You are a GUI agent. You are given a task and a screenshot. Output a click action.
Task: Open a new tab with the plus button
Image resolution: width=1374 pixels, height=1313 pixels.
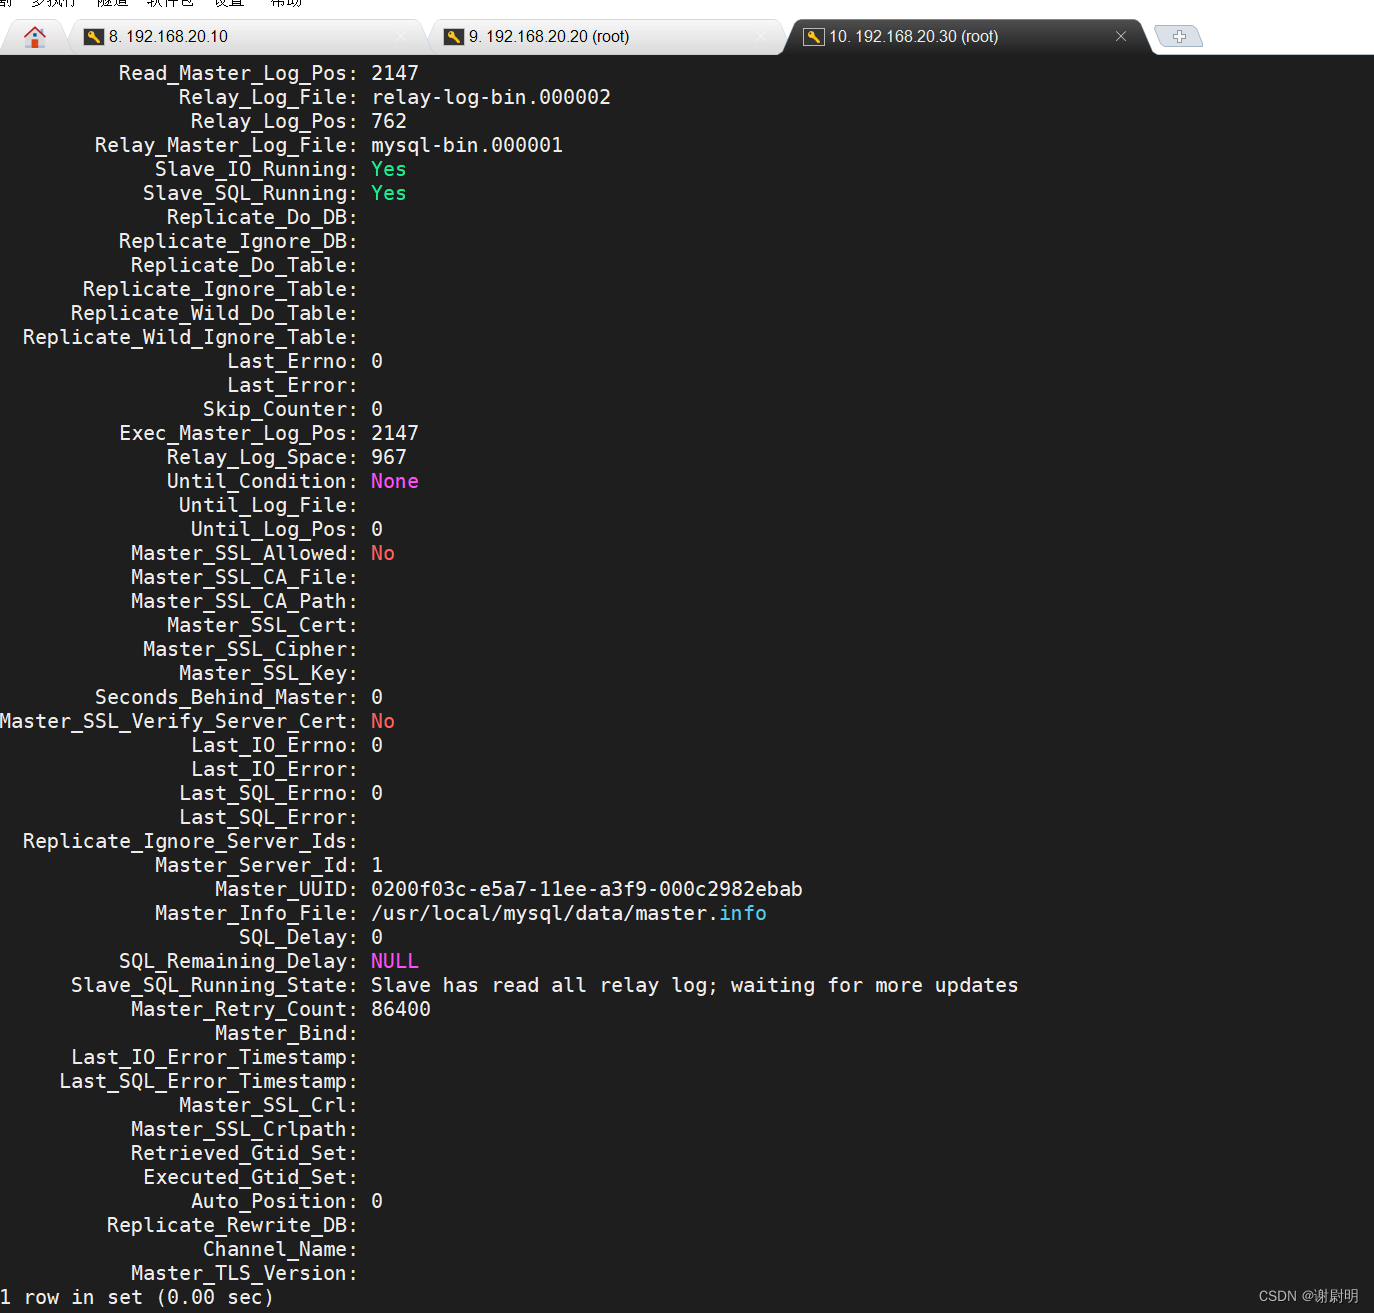click(x=1179, y=36)
